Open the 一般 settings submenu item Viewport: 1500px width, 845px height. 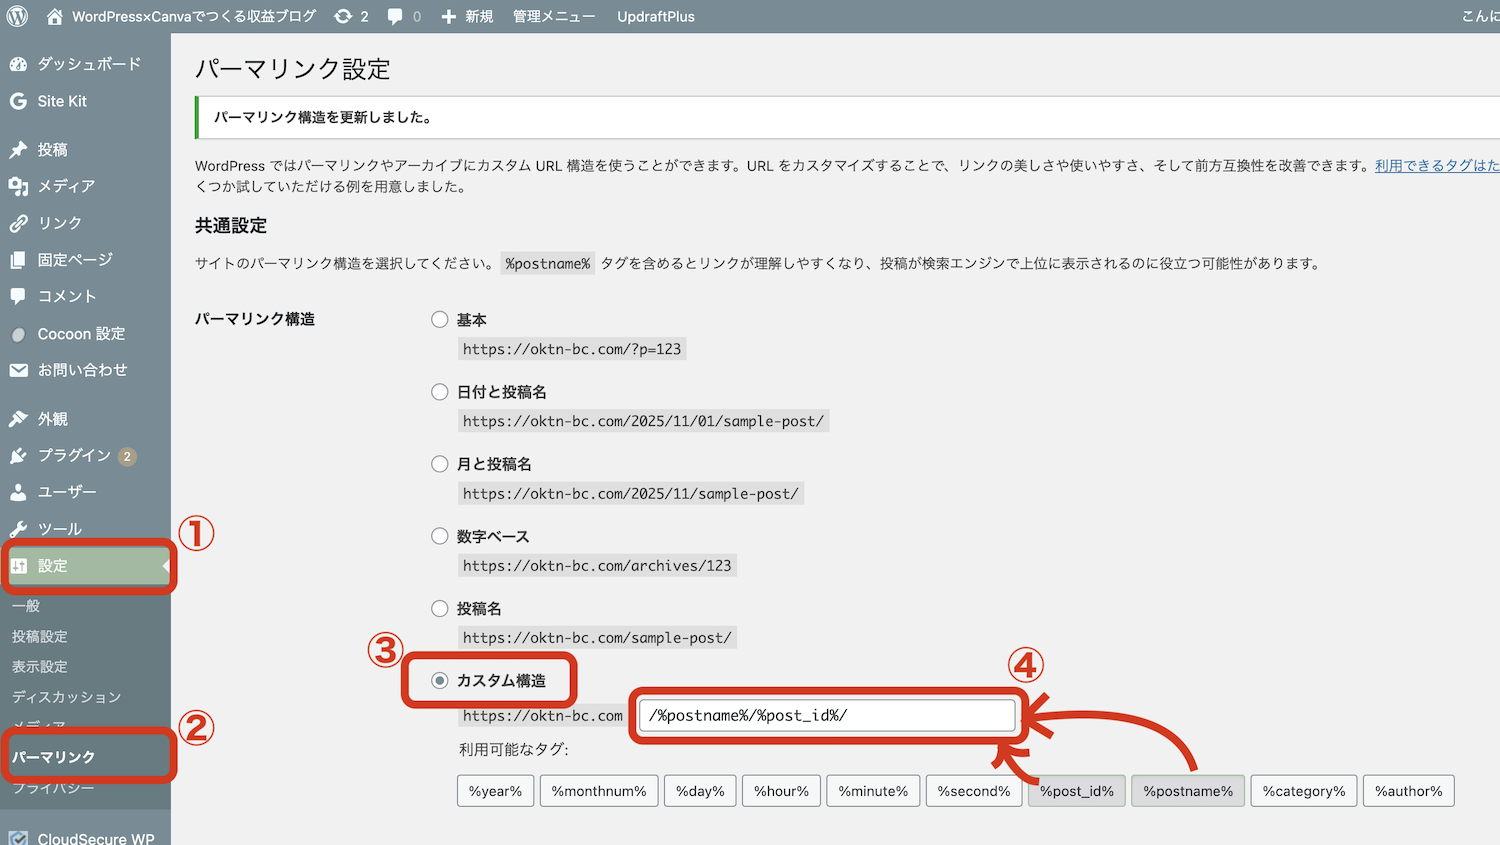26,605
